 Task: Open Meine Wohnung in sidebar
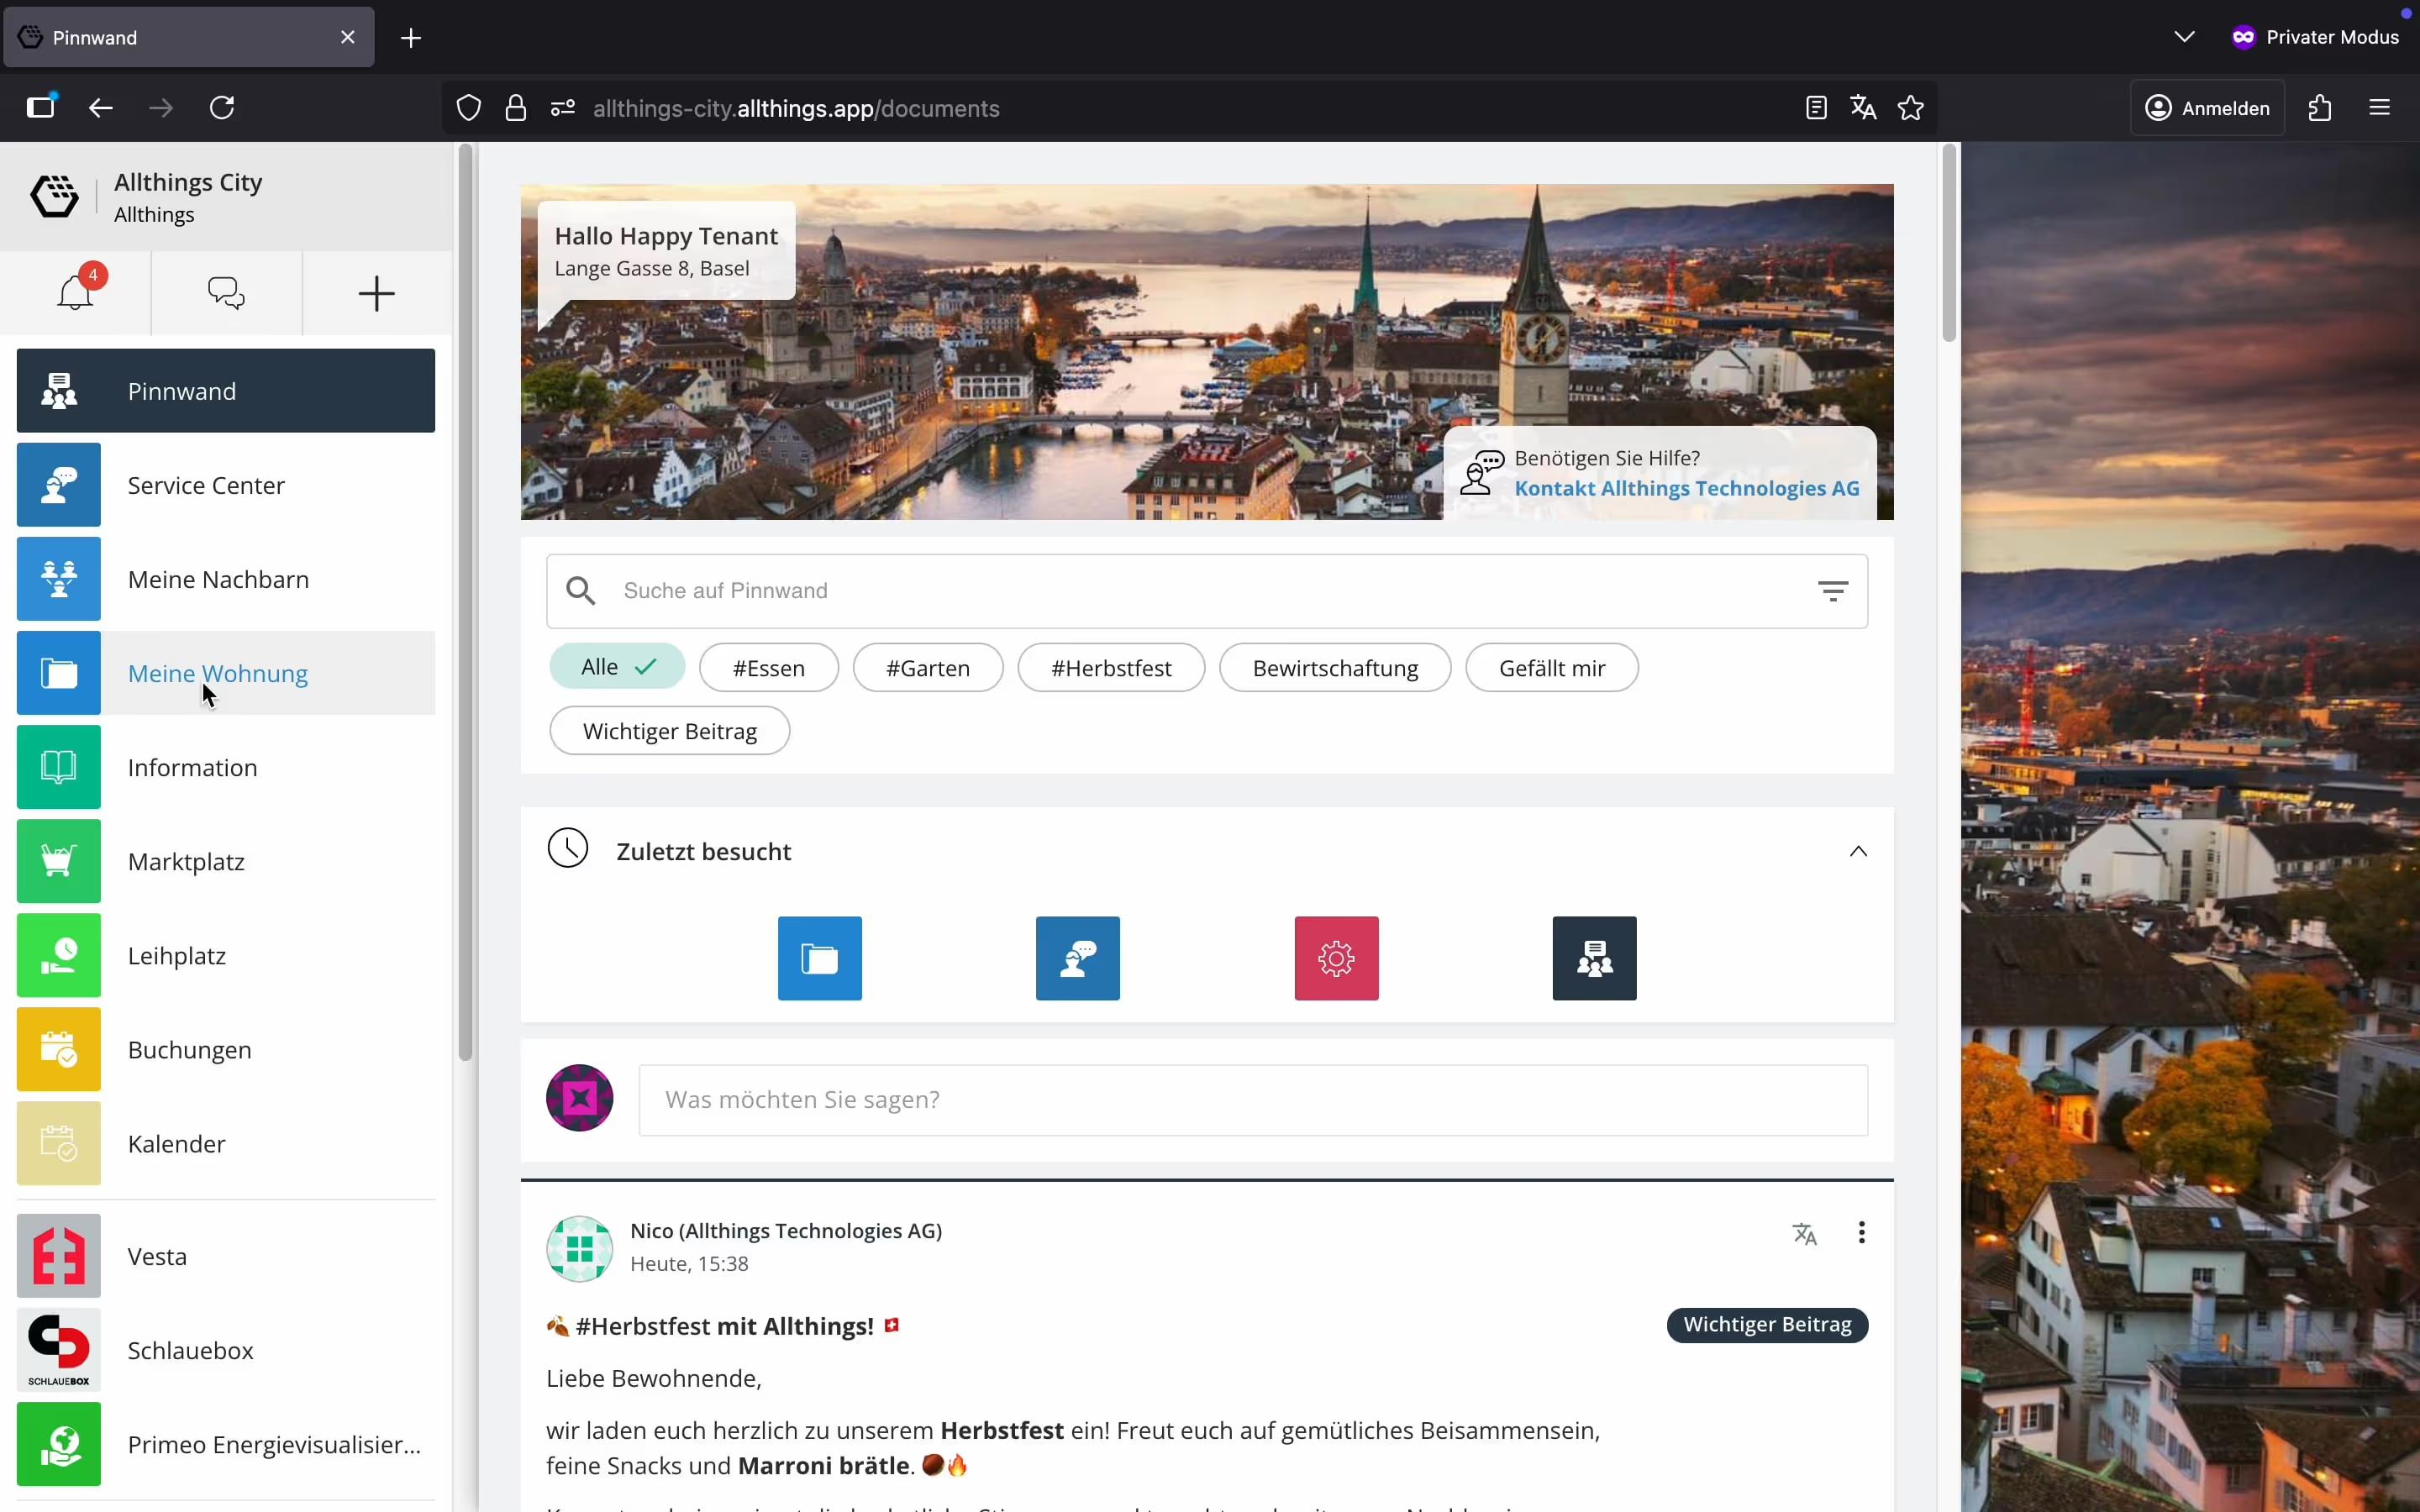tap(226, 673)
